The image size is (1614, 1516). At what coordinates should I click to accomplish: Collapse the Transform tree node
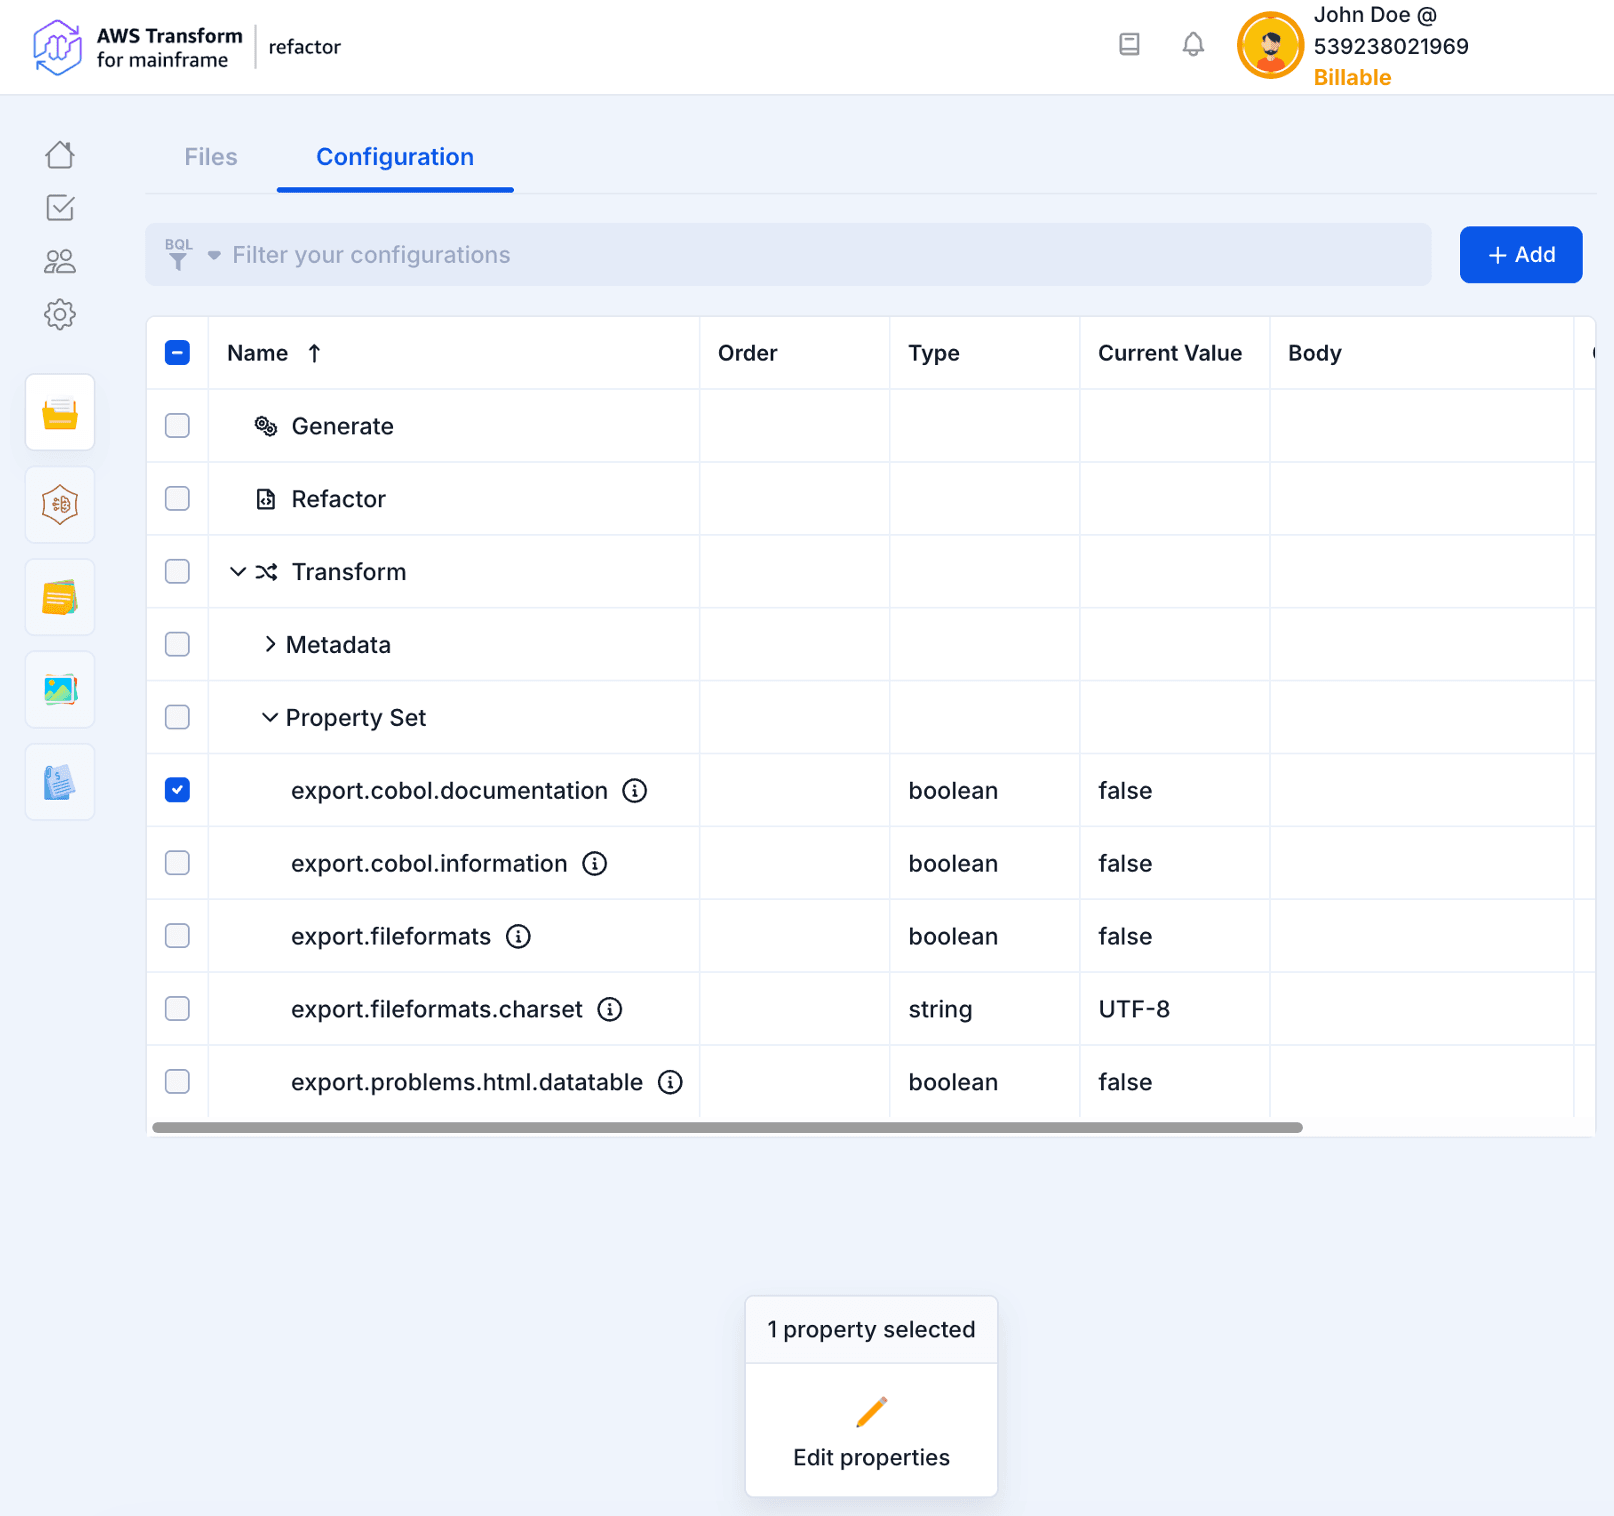pyautogui.click(x=238, y=572)
